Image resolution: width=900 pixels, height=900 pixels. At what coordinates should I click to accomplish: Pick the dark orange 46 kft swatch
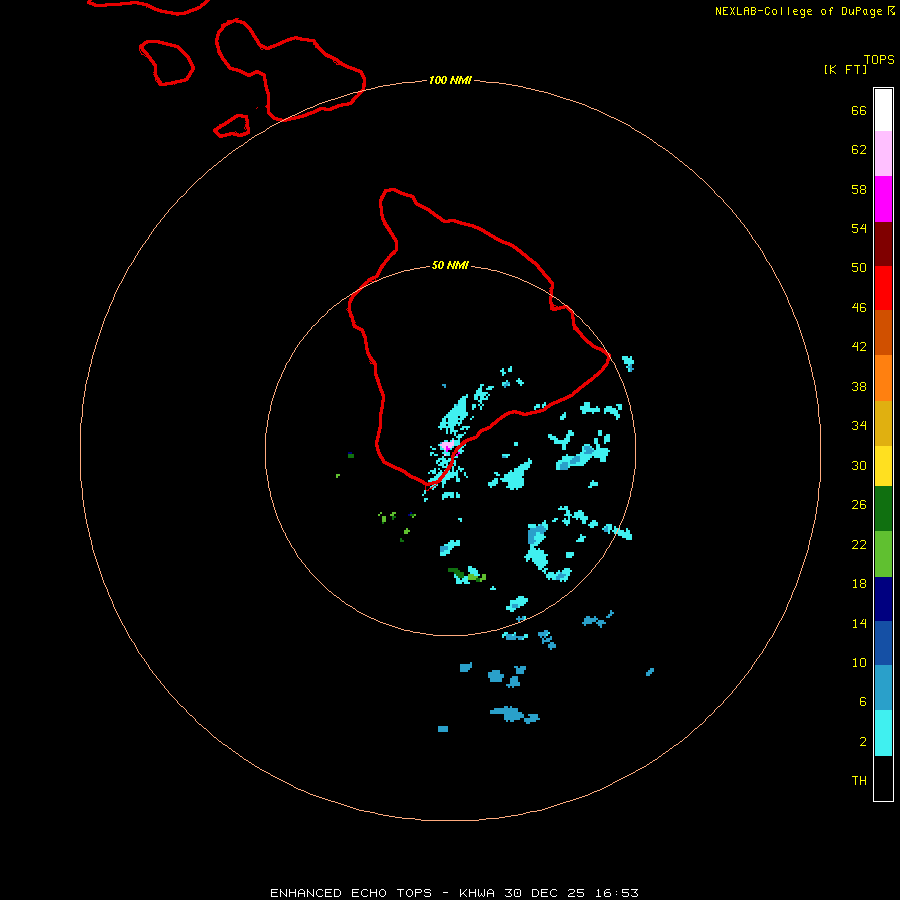pos(883,332)
